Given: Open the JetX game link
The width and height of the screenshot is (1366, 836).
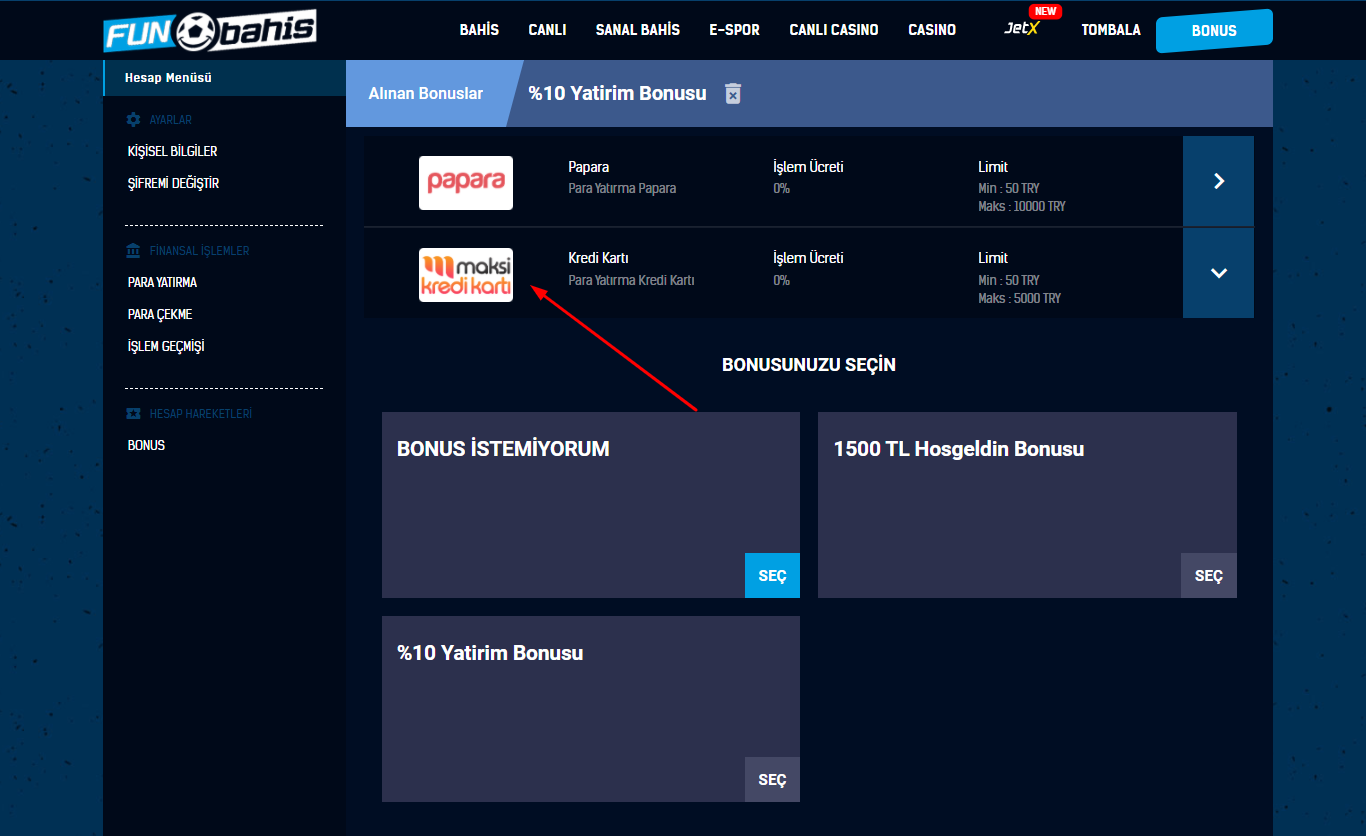Looking at the screenshot, I should 1022,30.
